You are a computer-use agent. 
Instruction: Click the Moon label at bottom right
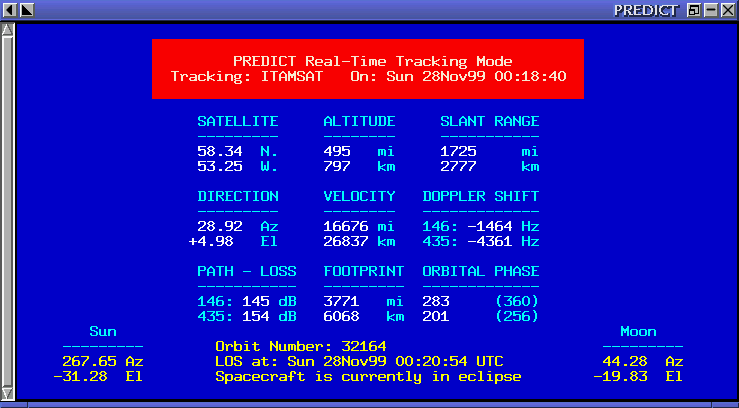click(637, 331)
